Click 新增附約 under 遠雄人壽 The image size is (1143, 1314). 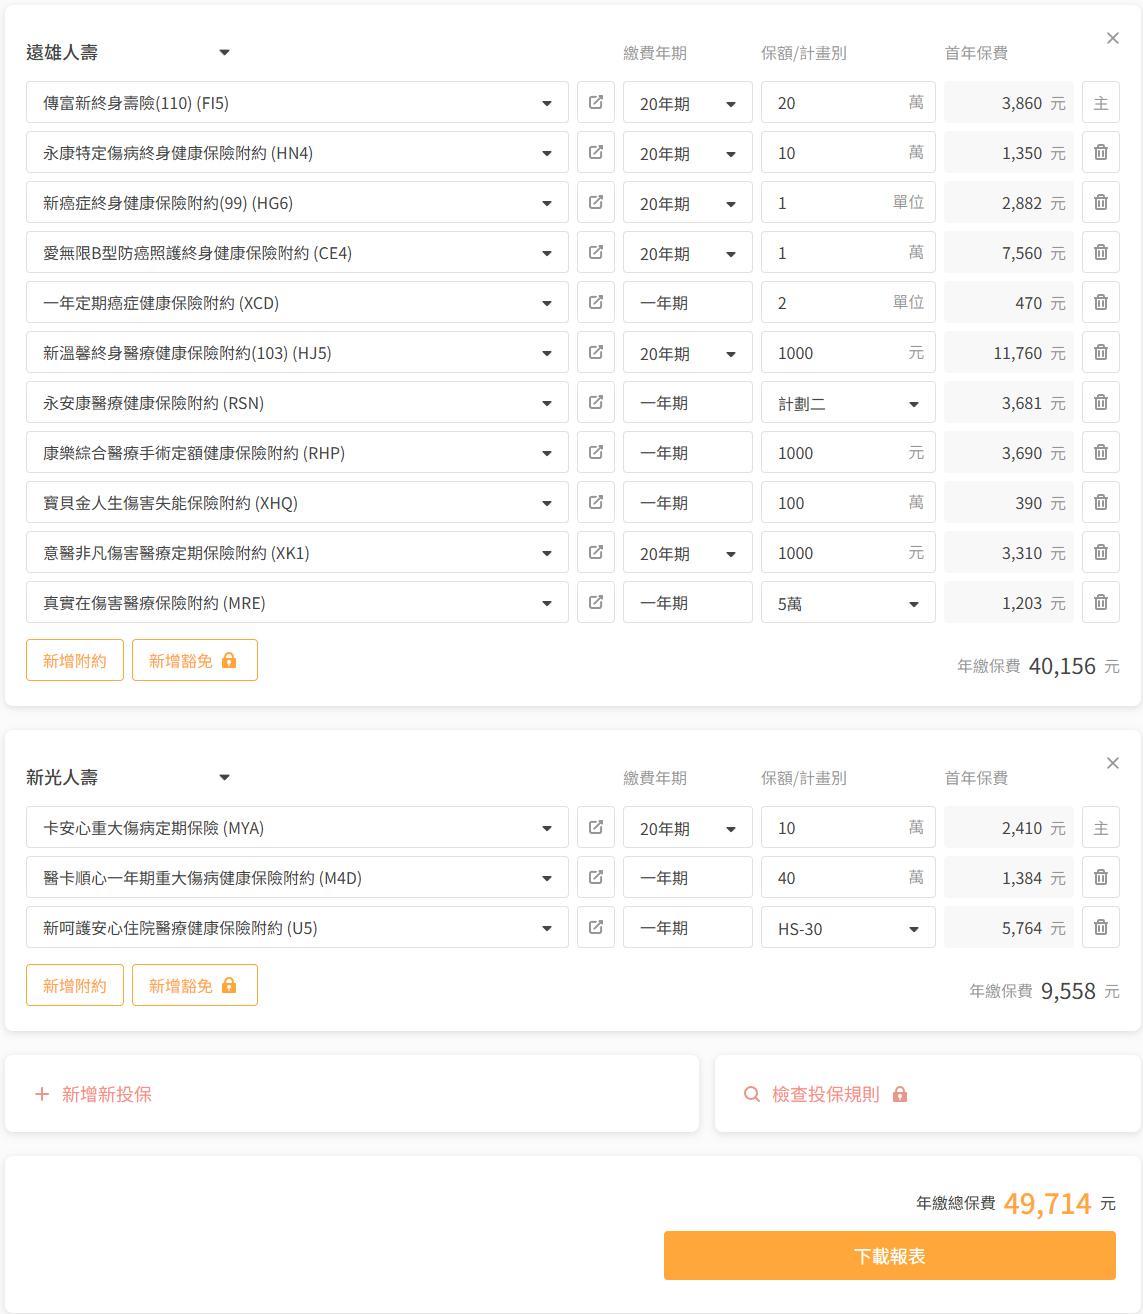75,660
